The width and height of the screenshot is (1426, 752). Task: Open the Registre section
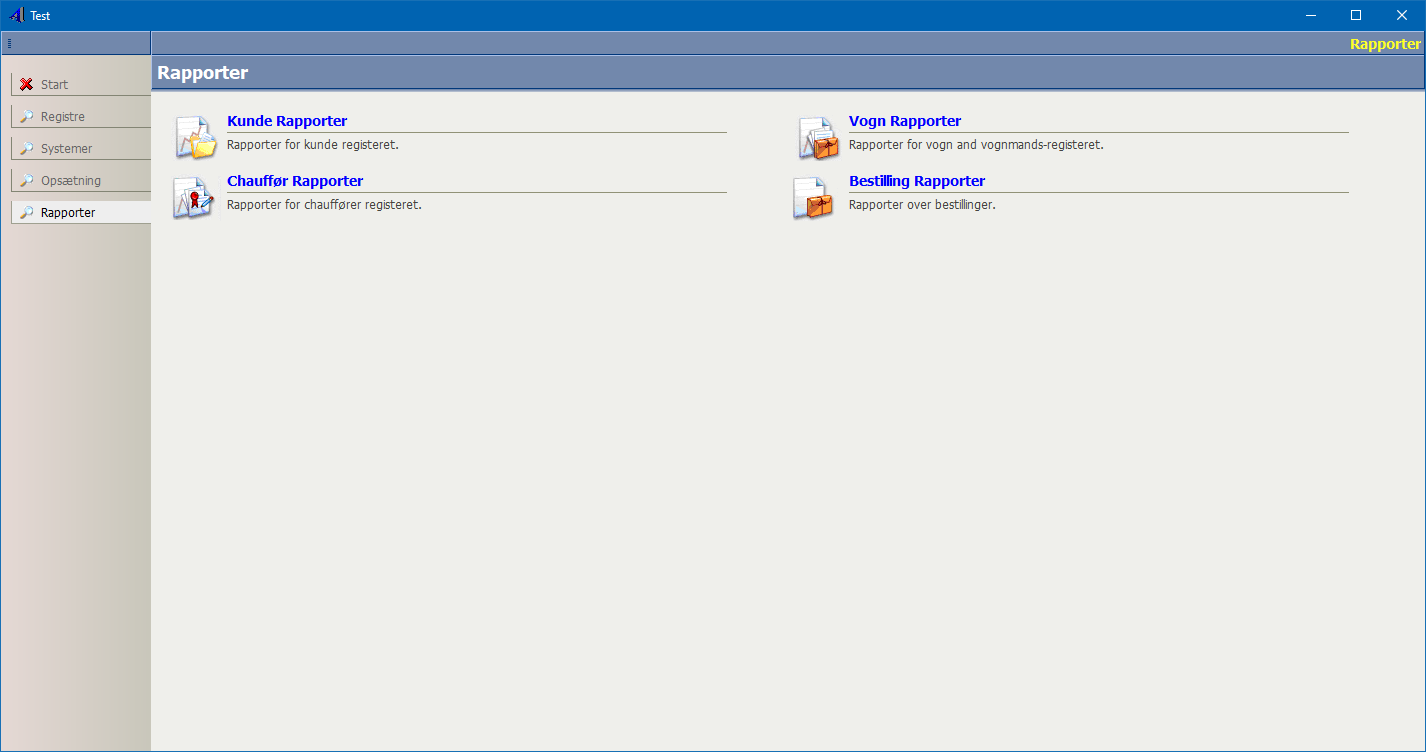81,117
